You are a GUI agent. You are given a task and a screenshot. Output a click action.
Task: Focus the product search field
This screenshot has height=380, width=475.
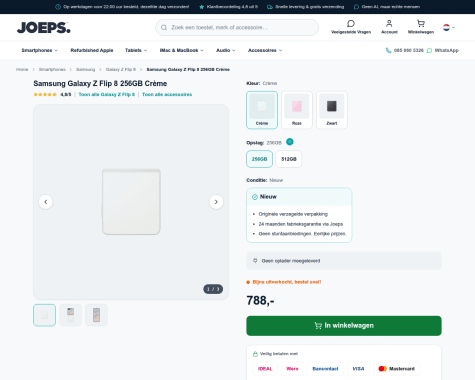pos(237,27)
